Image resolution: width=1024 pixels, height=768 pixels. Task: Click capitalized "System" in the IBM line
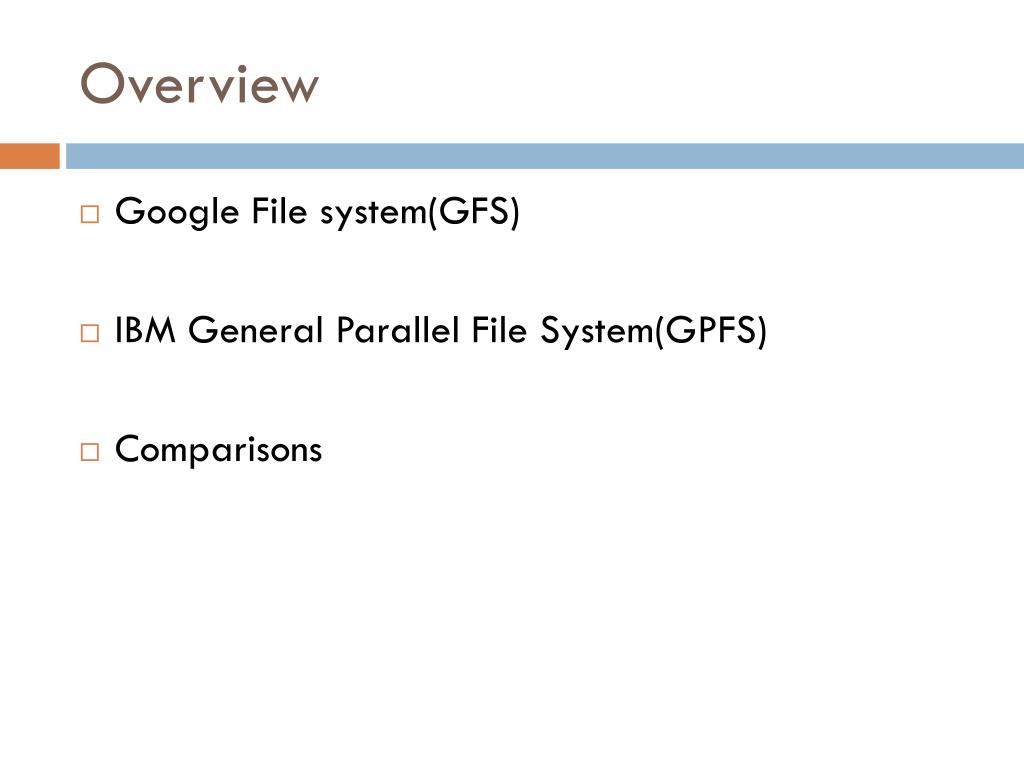coord(597,332)
